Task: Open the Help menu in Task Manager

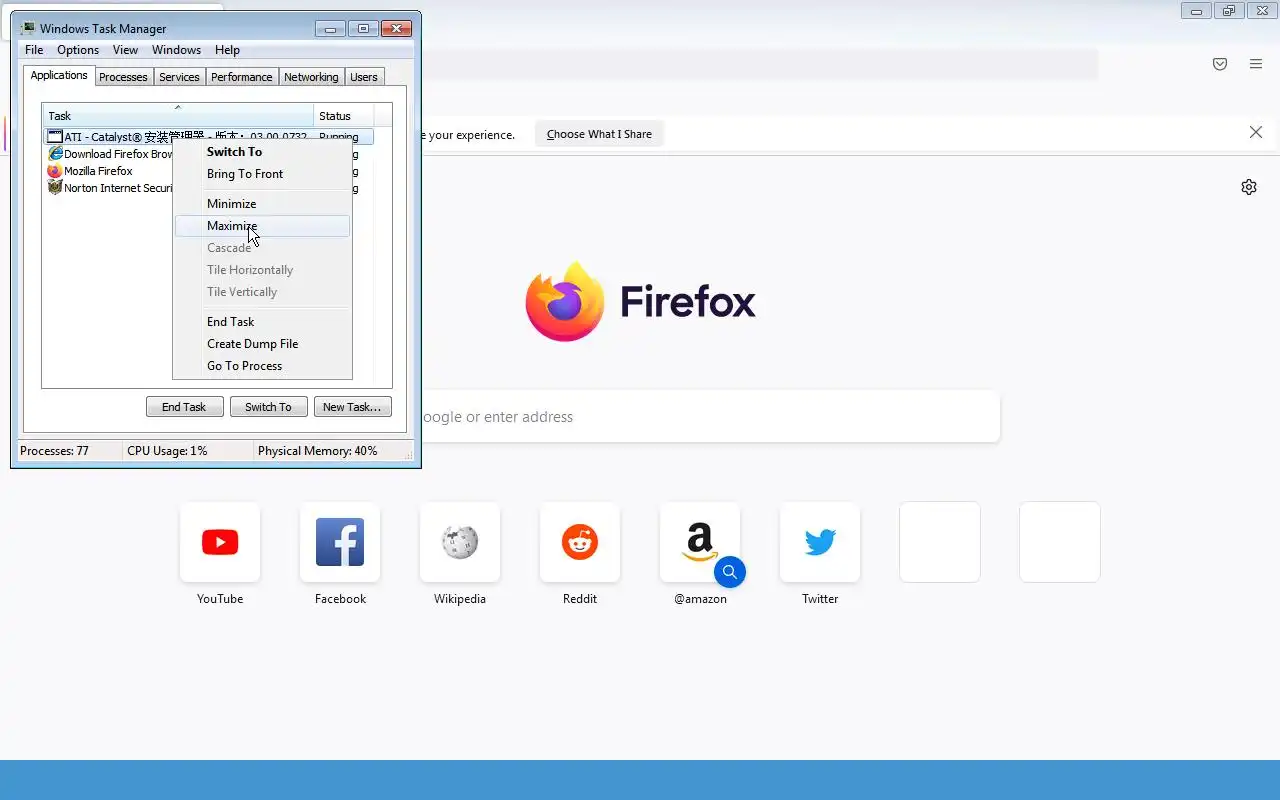Action: tap(227, 50)
